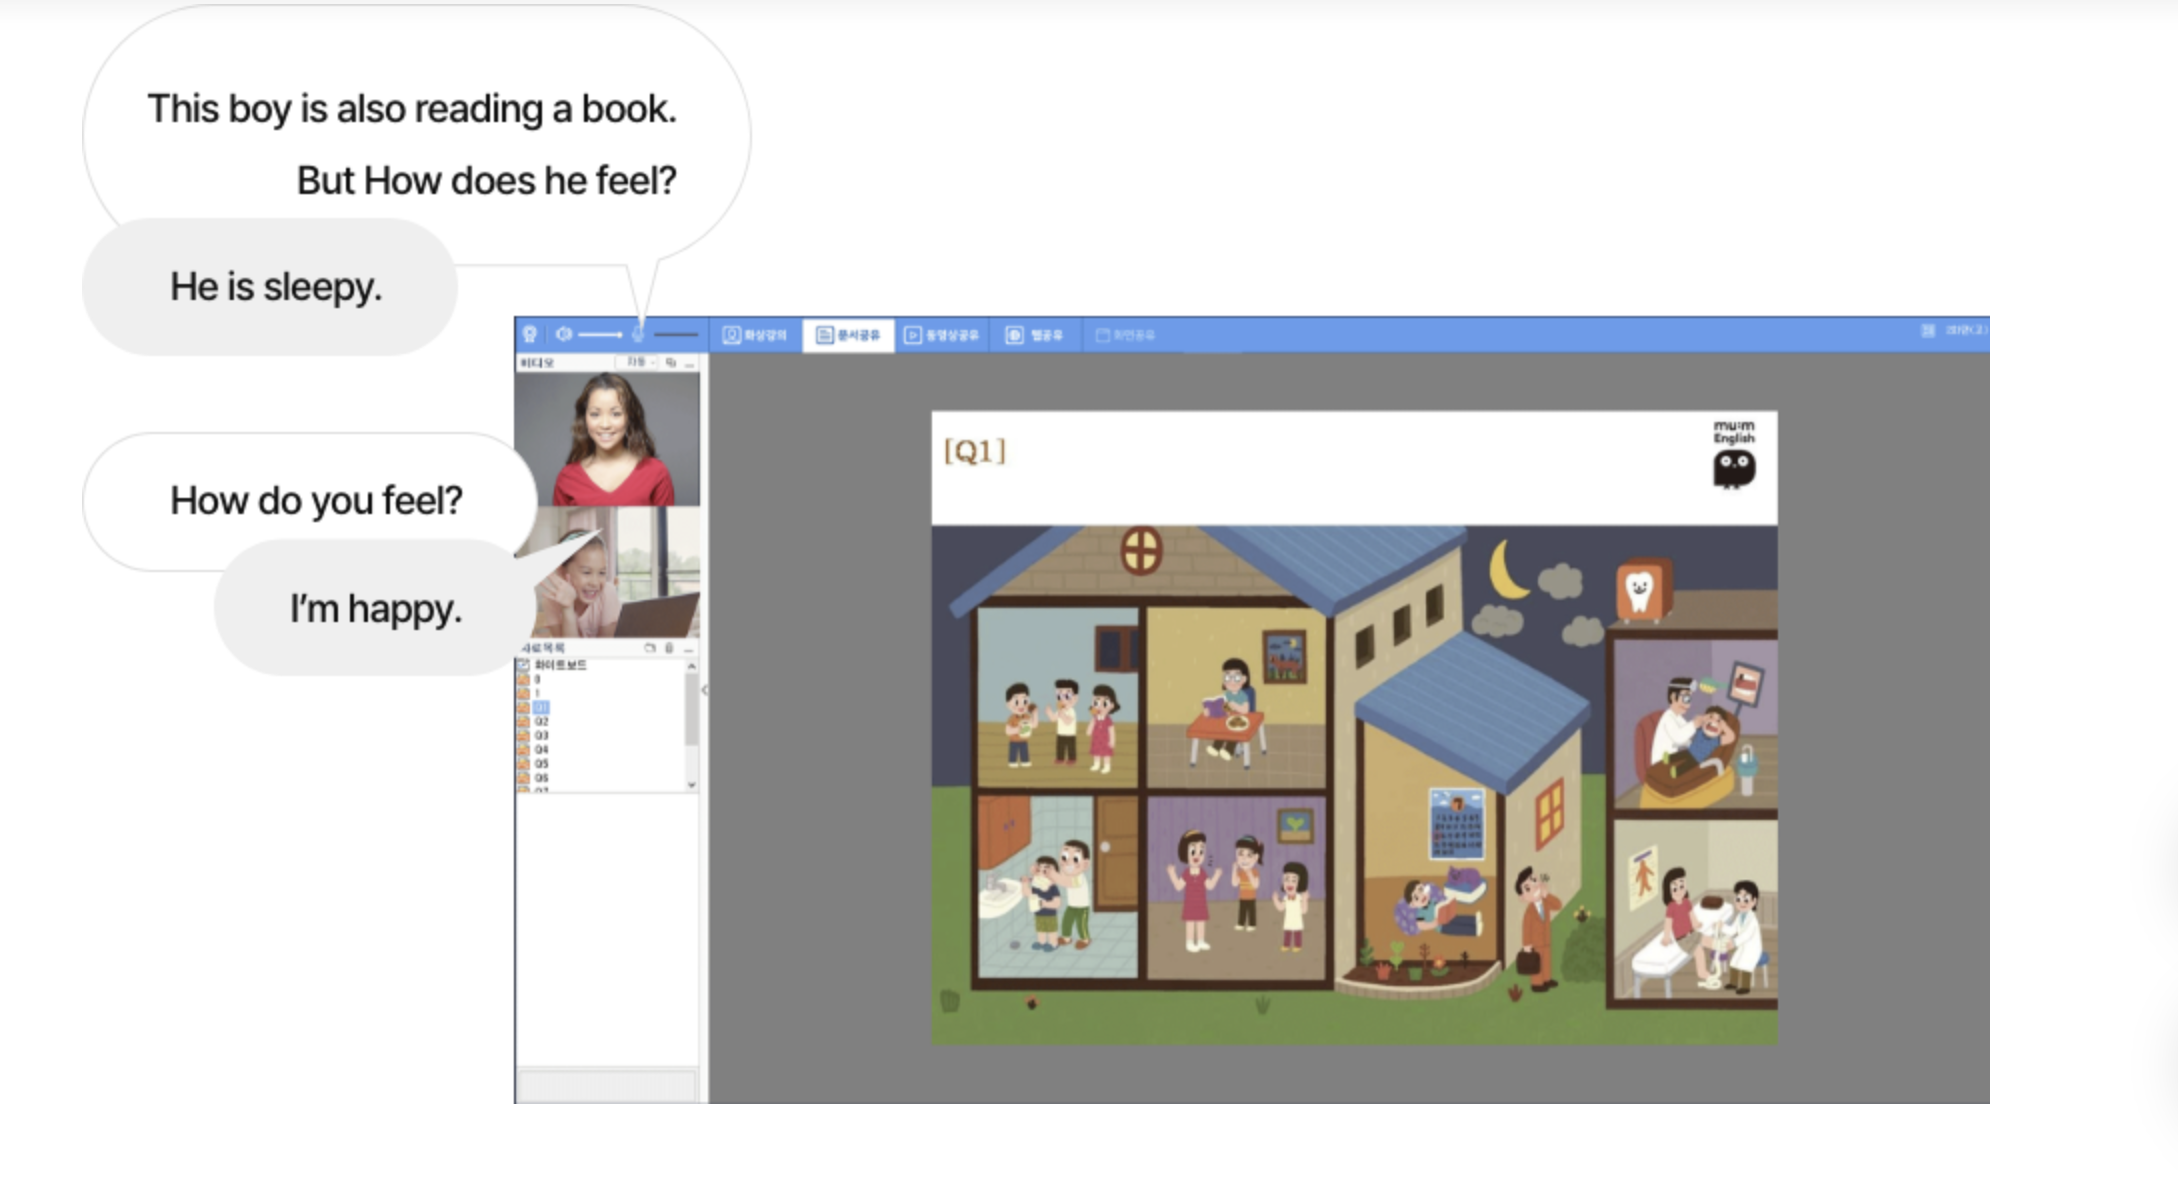Select page Q2 in the document list

541,721
